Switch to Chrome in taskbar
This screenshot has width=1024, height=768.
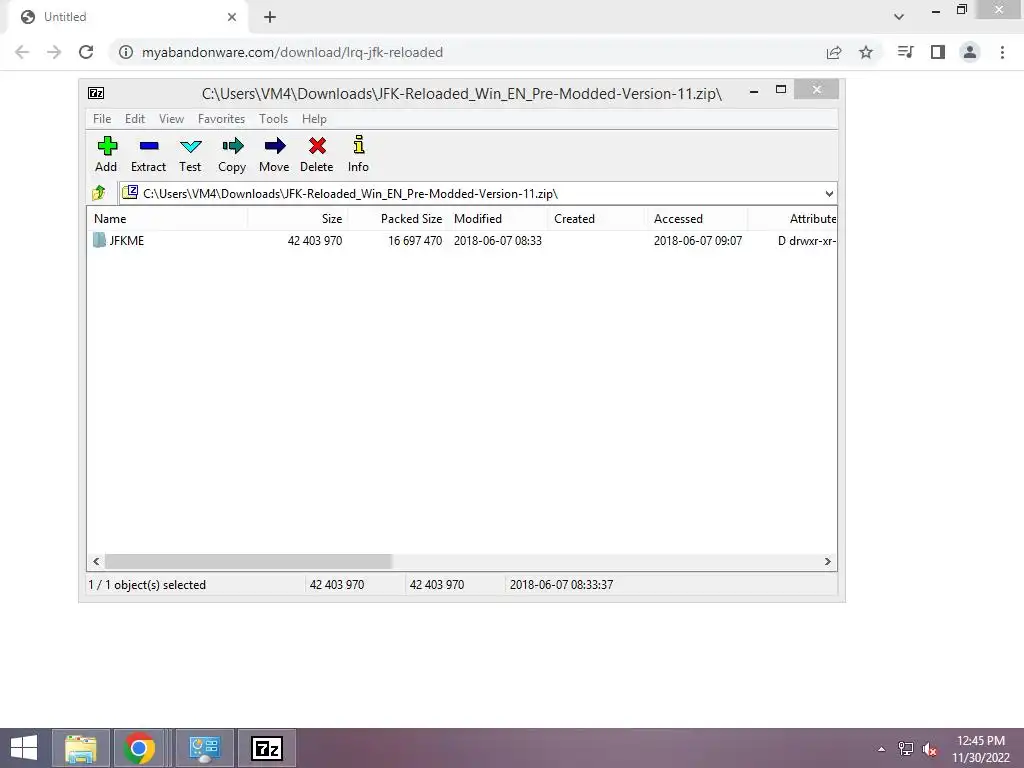[x=138, y=748]
